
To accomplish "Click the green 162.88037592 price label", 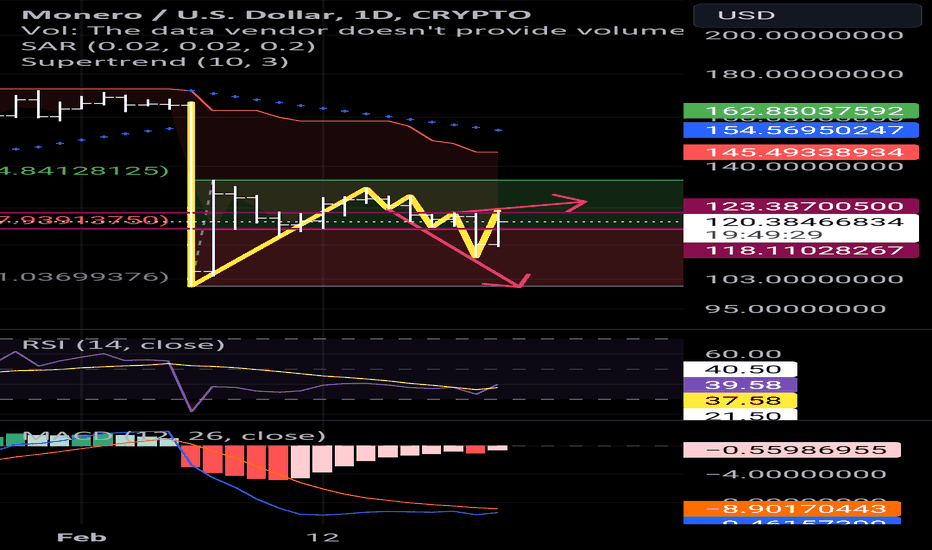I will click(801, 111).
